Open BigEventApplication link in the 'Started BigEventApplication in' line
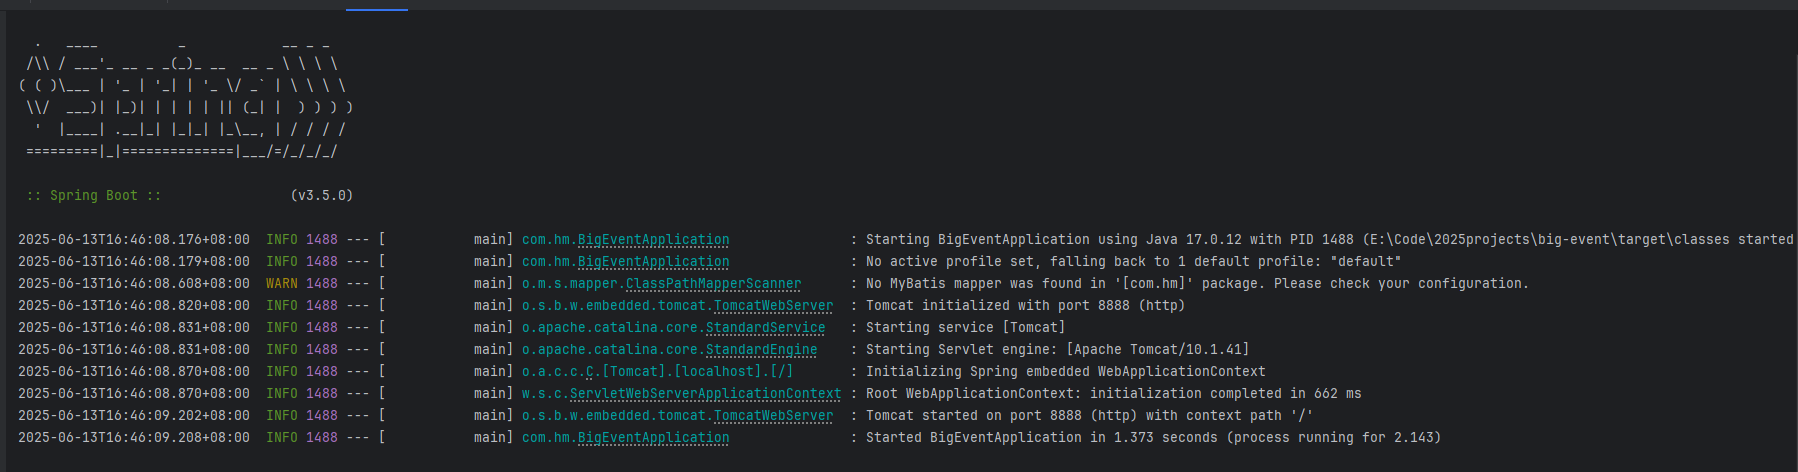The image size is (1798, 472). [653, 438]
